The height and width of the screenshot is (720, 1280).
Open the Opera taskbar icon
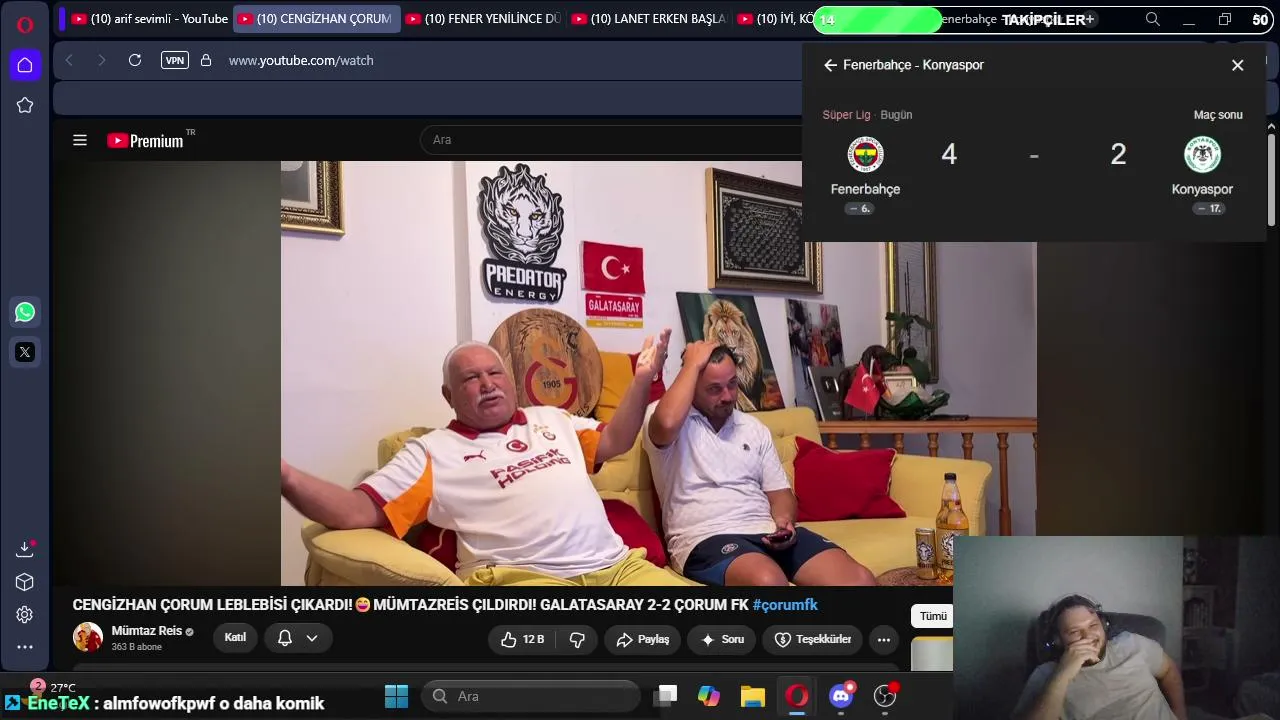coord(797,696)
